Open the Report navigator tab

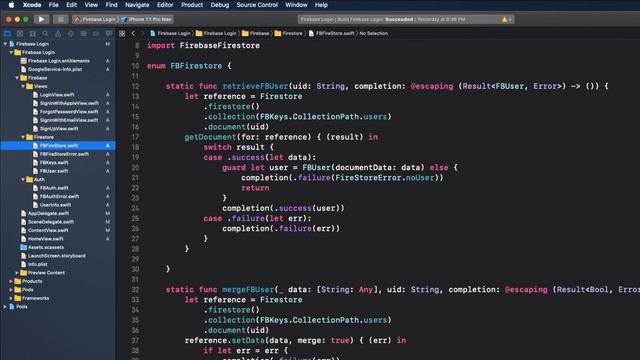coord(109,33)
